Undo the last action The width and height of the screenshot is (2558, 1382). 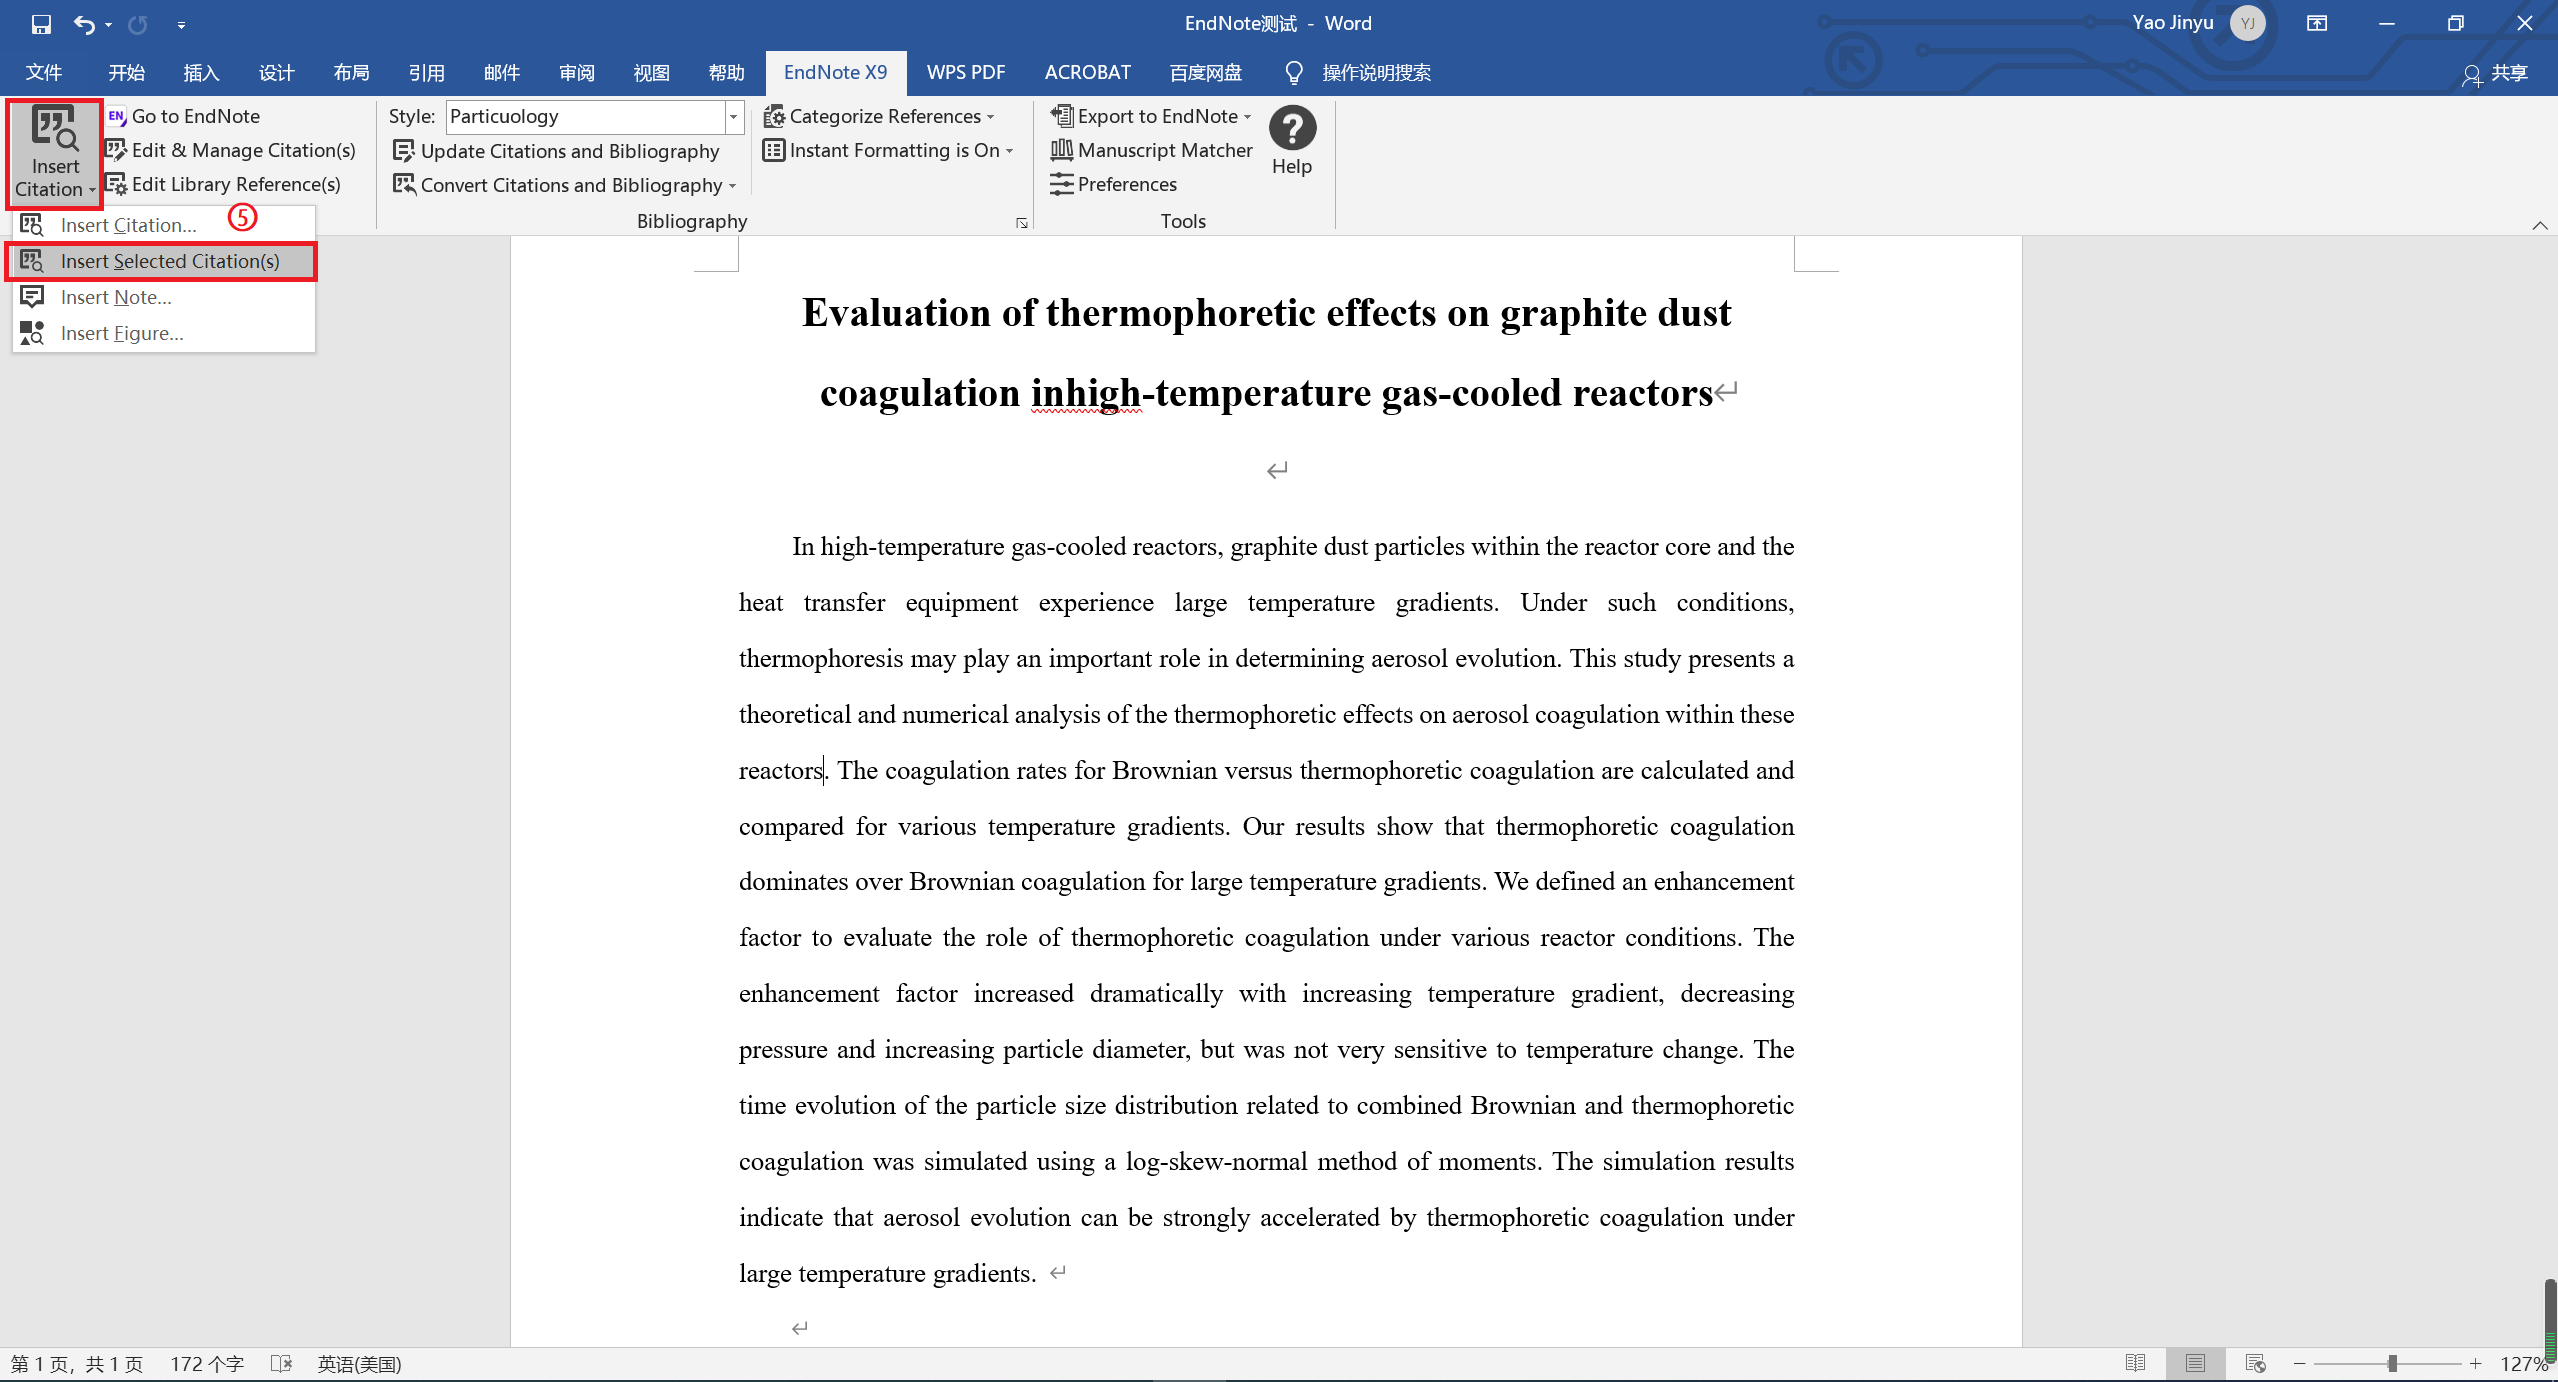pos(85,24)
